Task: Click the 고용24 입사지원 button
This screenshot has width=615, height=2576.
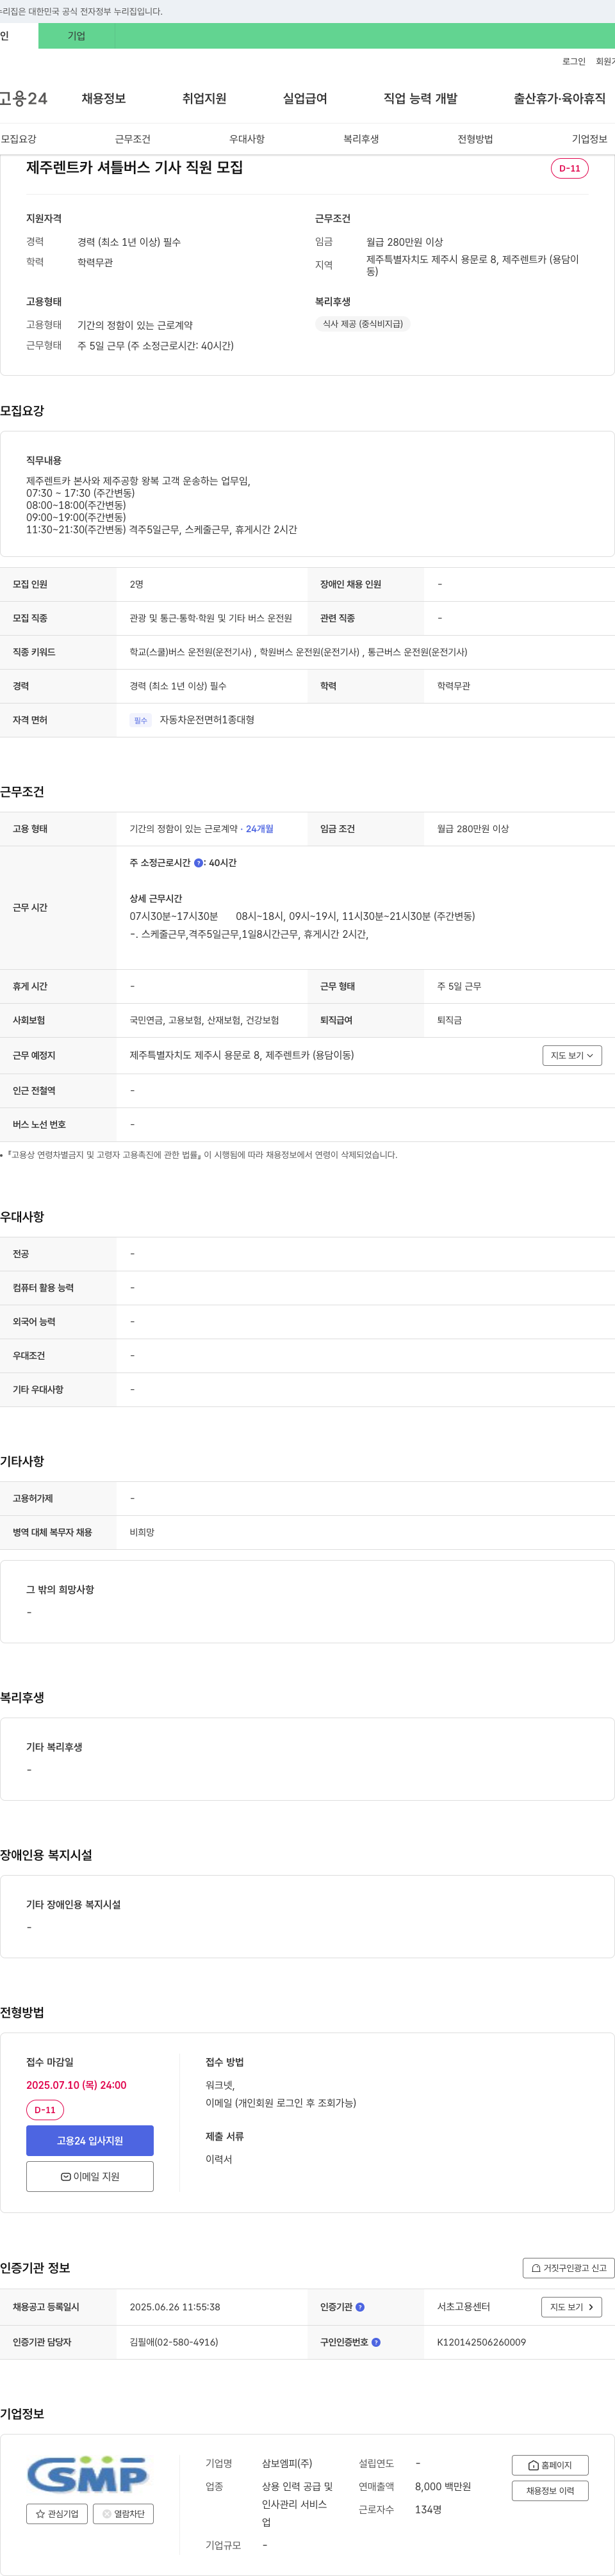Action: (90, 2140)
